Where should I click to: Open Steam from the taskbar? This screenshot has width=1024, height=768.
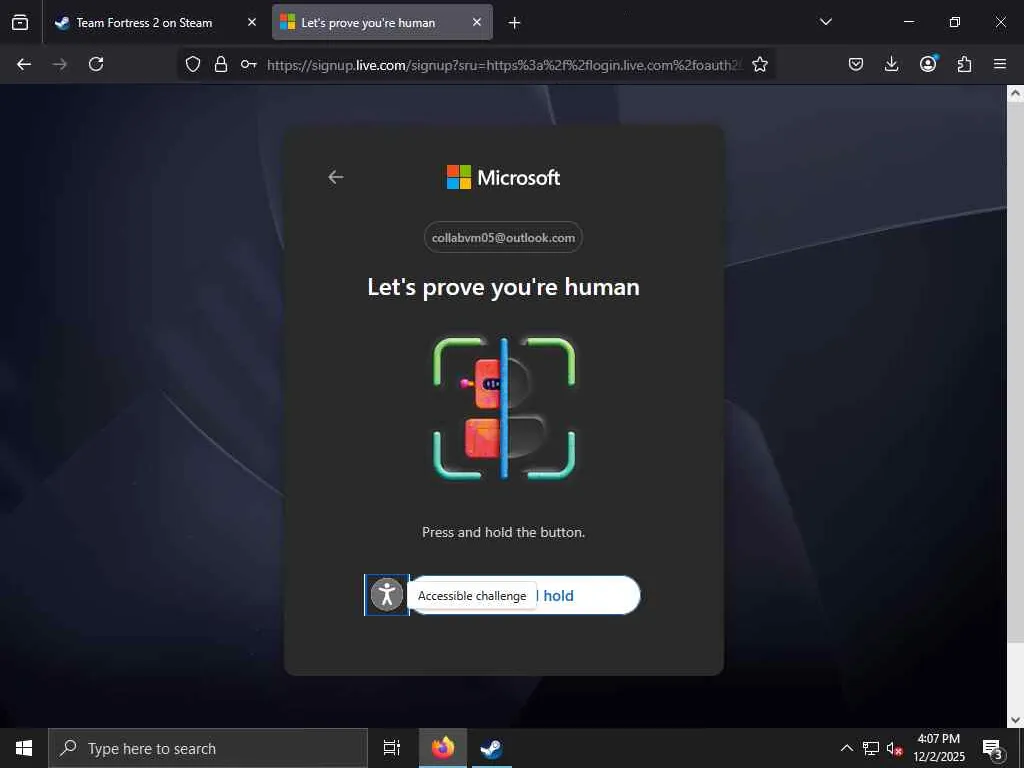click(491, 748)
